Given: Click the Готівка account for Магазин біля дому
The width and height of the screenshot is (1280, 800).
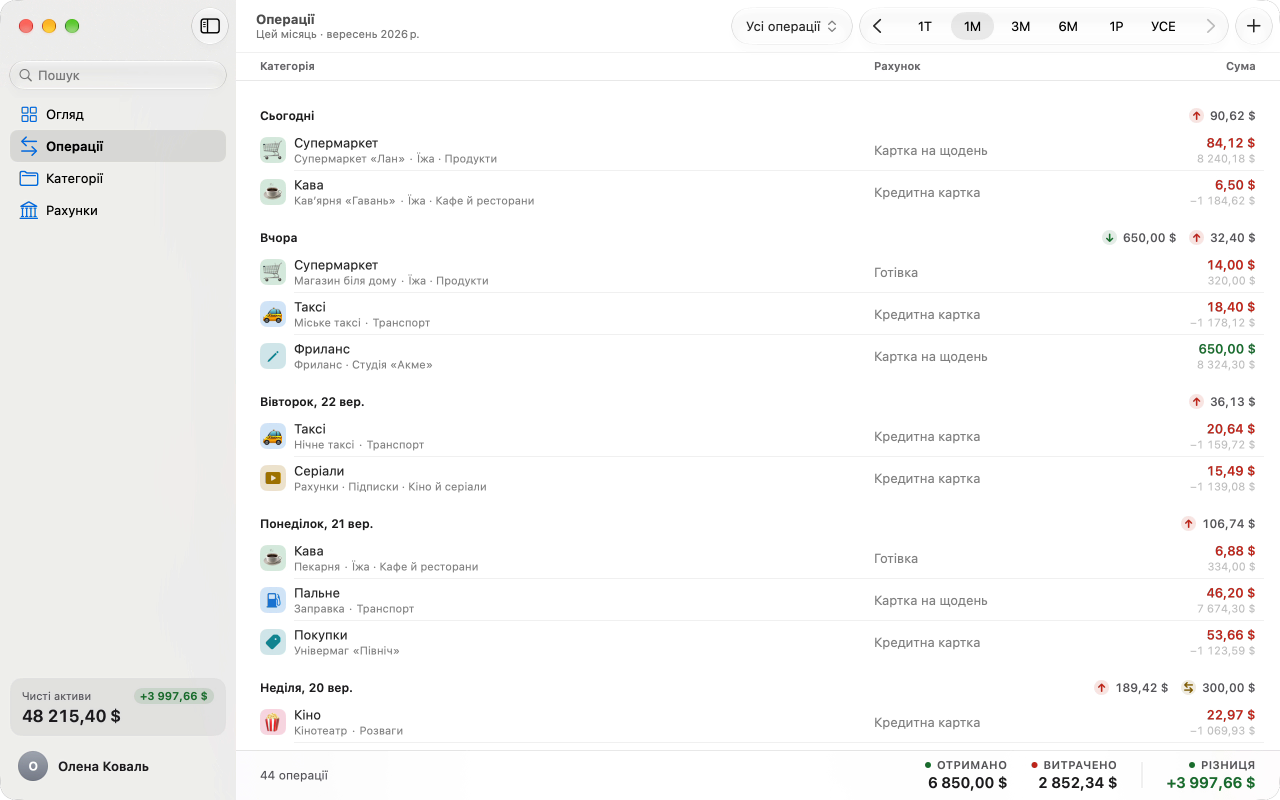Looking at the screenshot, I should point(896,272).
